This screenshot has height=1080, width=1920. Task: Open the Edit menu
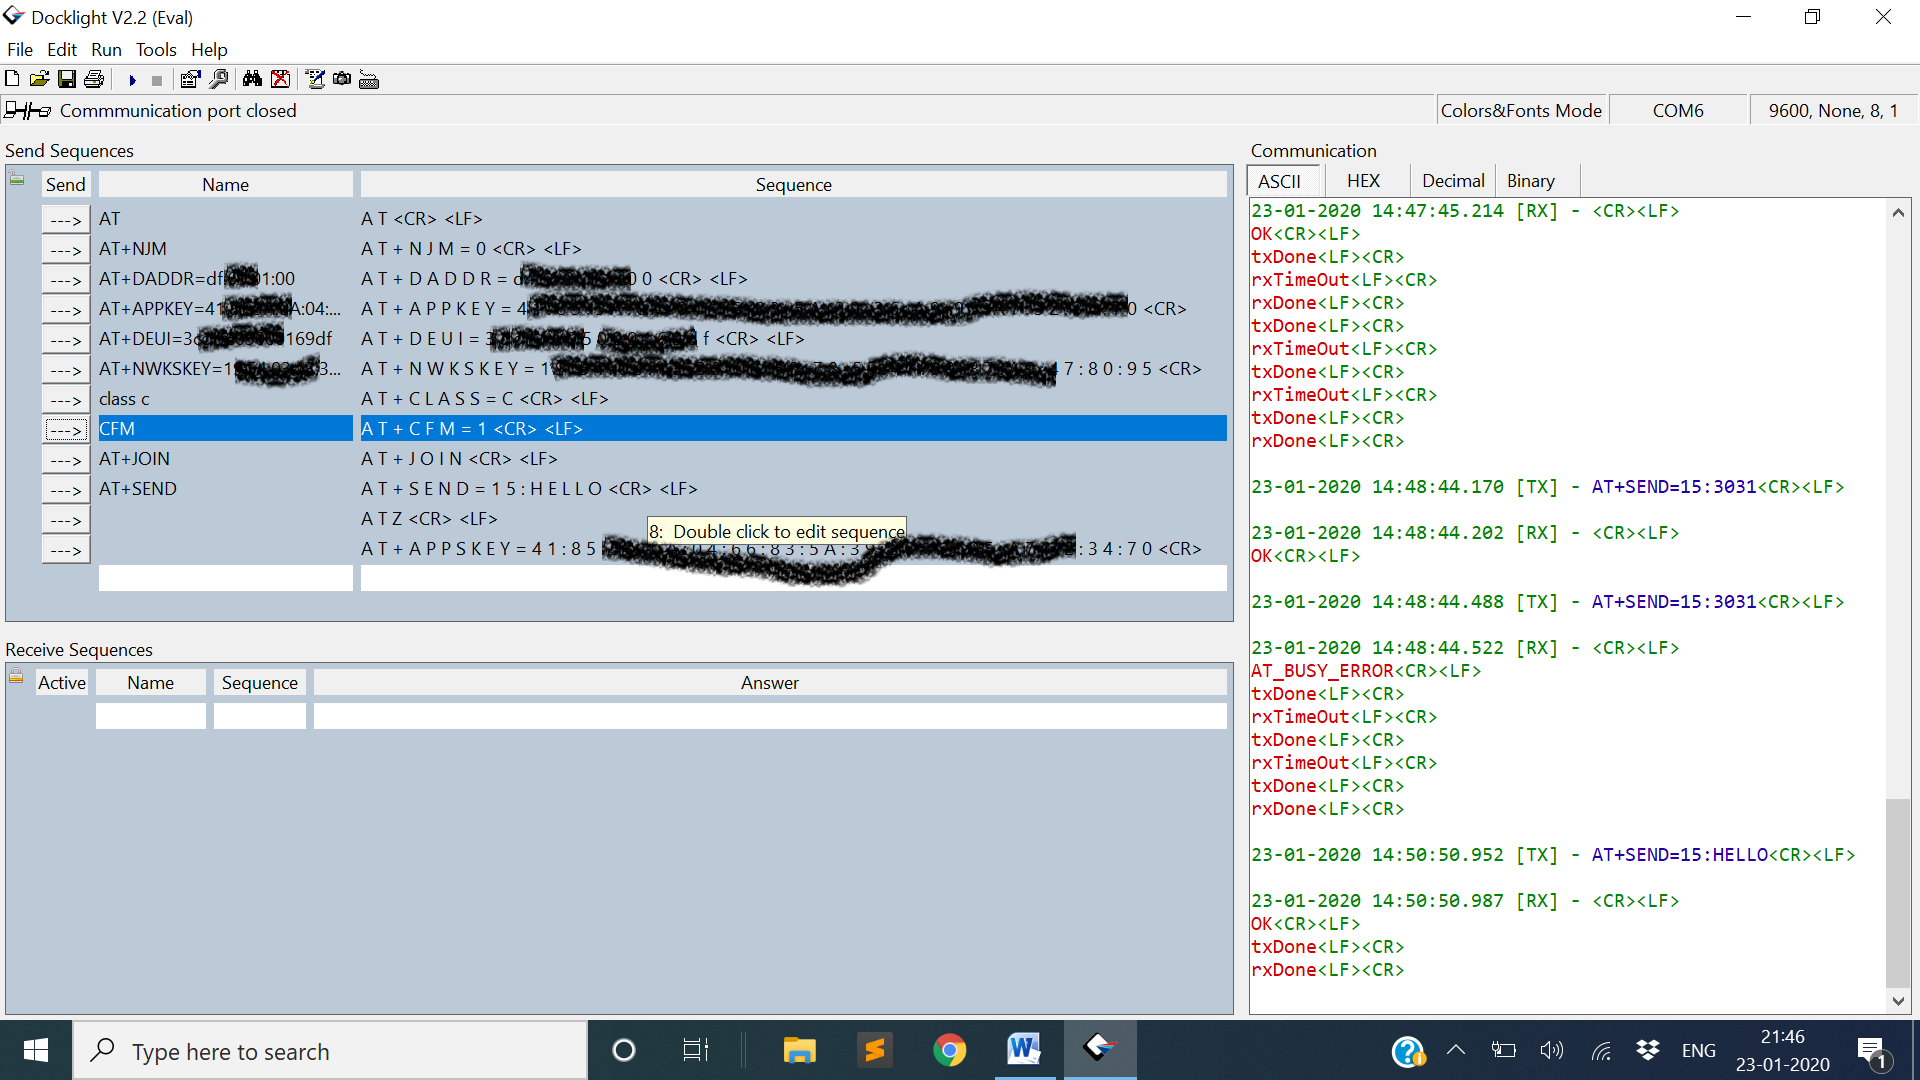tap(62, 49)
